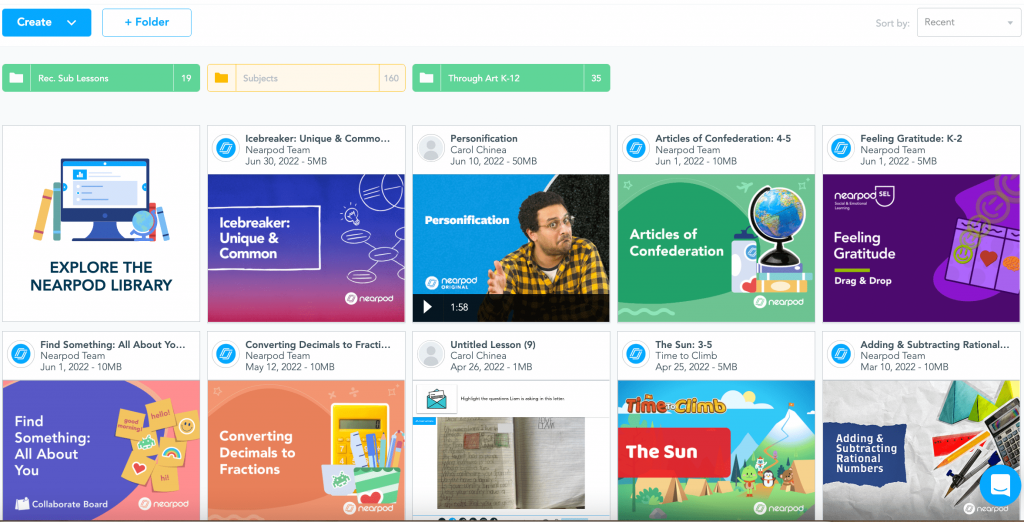Image resolution: width=1024 pixels, height=522 pixels.
Task: Open the Sort by Recent dropdown
Action: pos(968,22)
